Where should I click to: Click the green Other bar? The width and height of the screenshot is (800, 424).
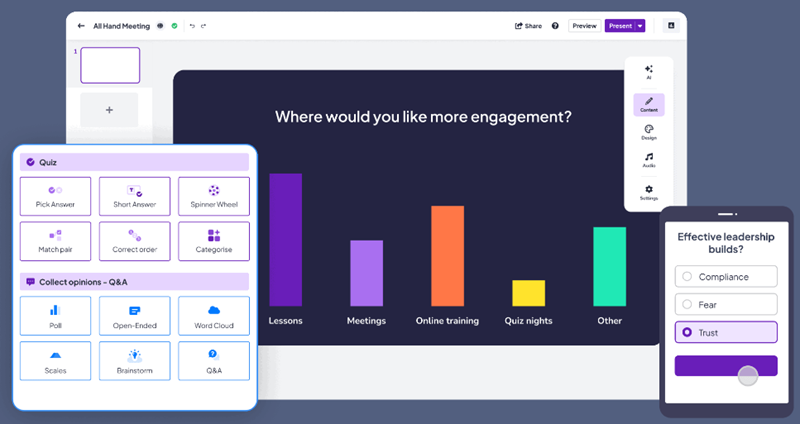click(610, 267)
